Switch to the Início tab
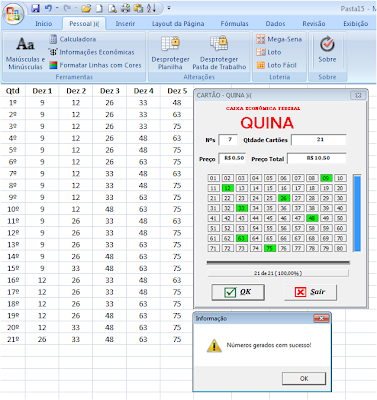The height and width of the screenshot is (400, 377). click(44, 24)
